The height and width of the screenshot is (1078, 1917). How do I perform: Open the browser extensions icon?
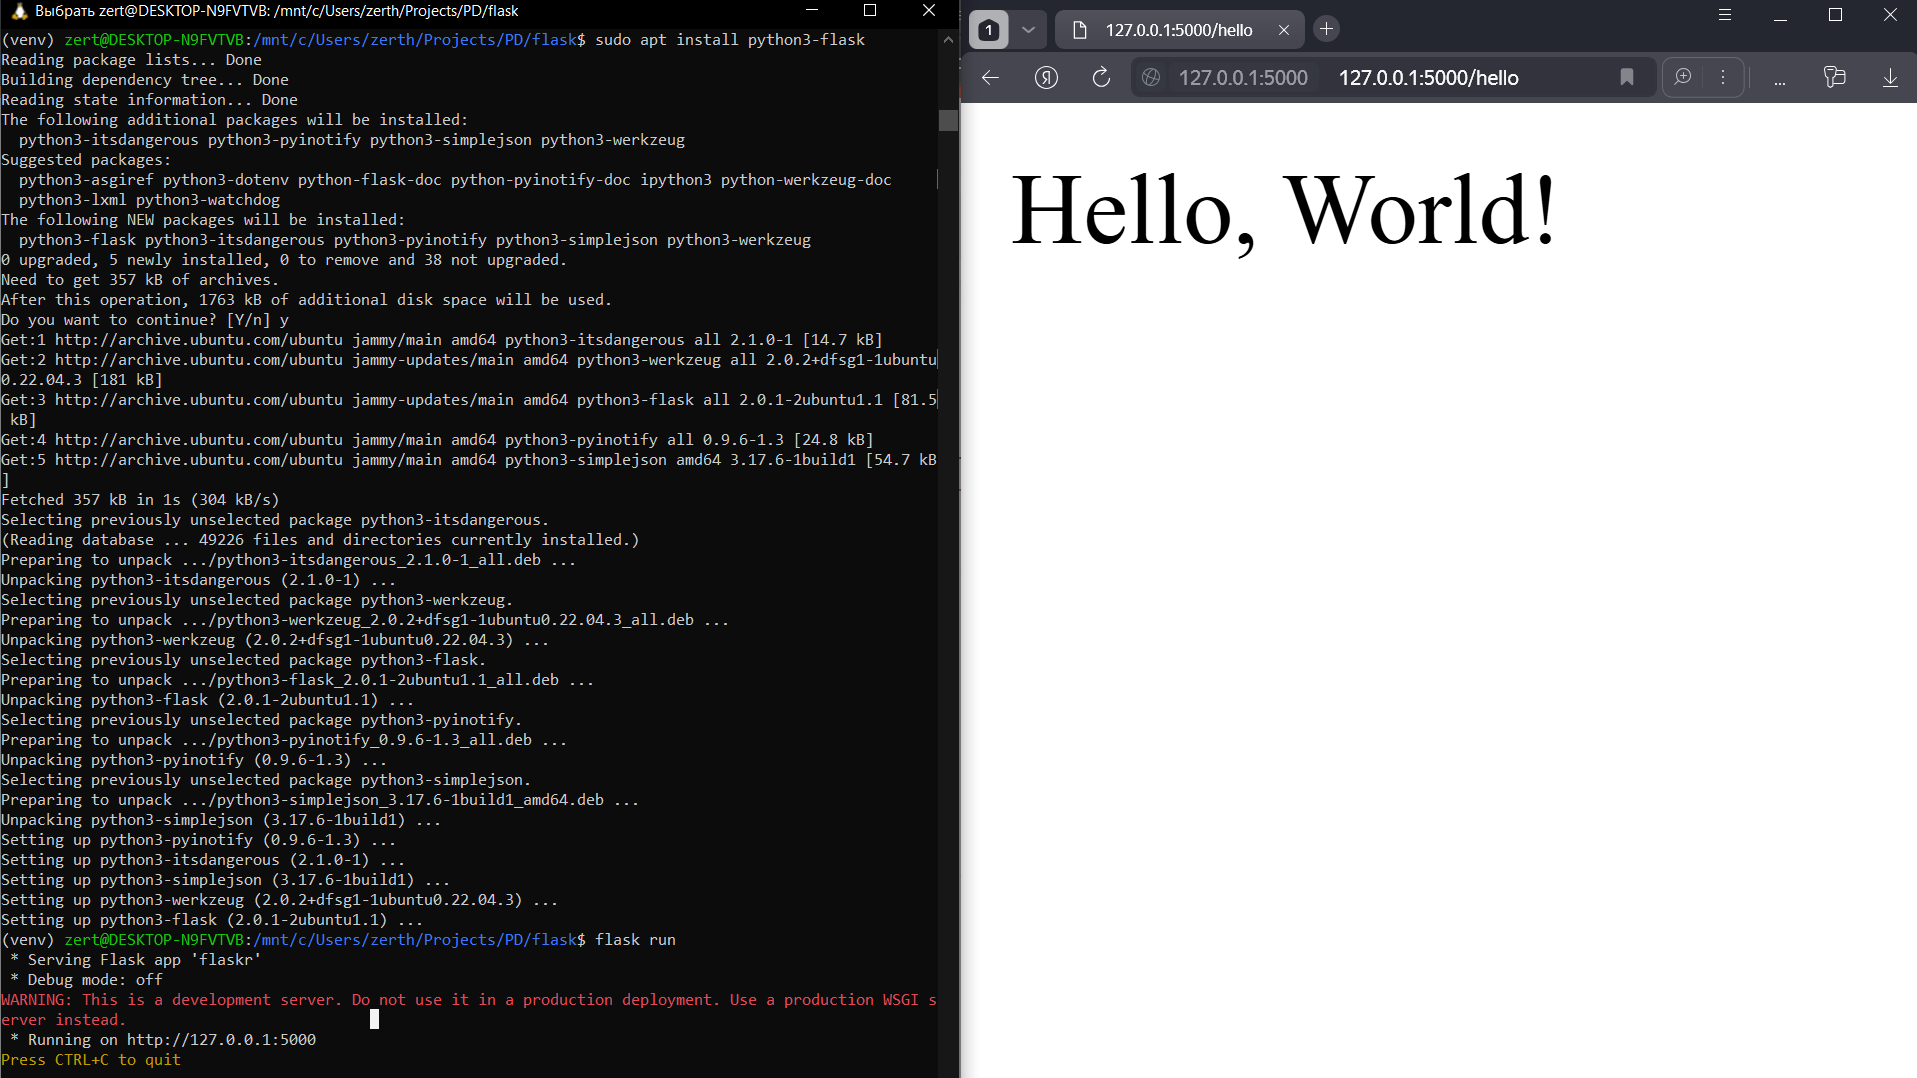click(x=1834, y=77)
